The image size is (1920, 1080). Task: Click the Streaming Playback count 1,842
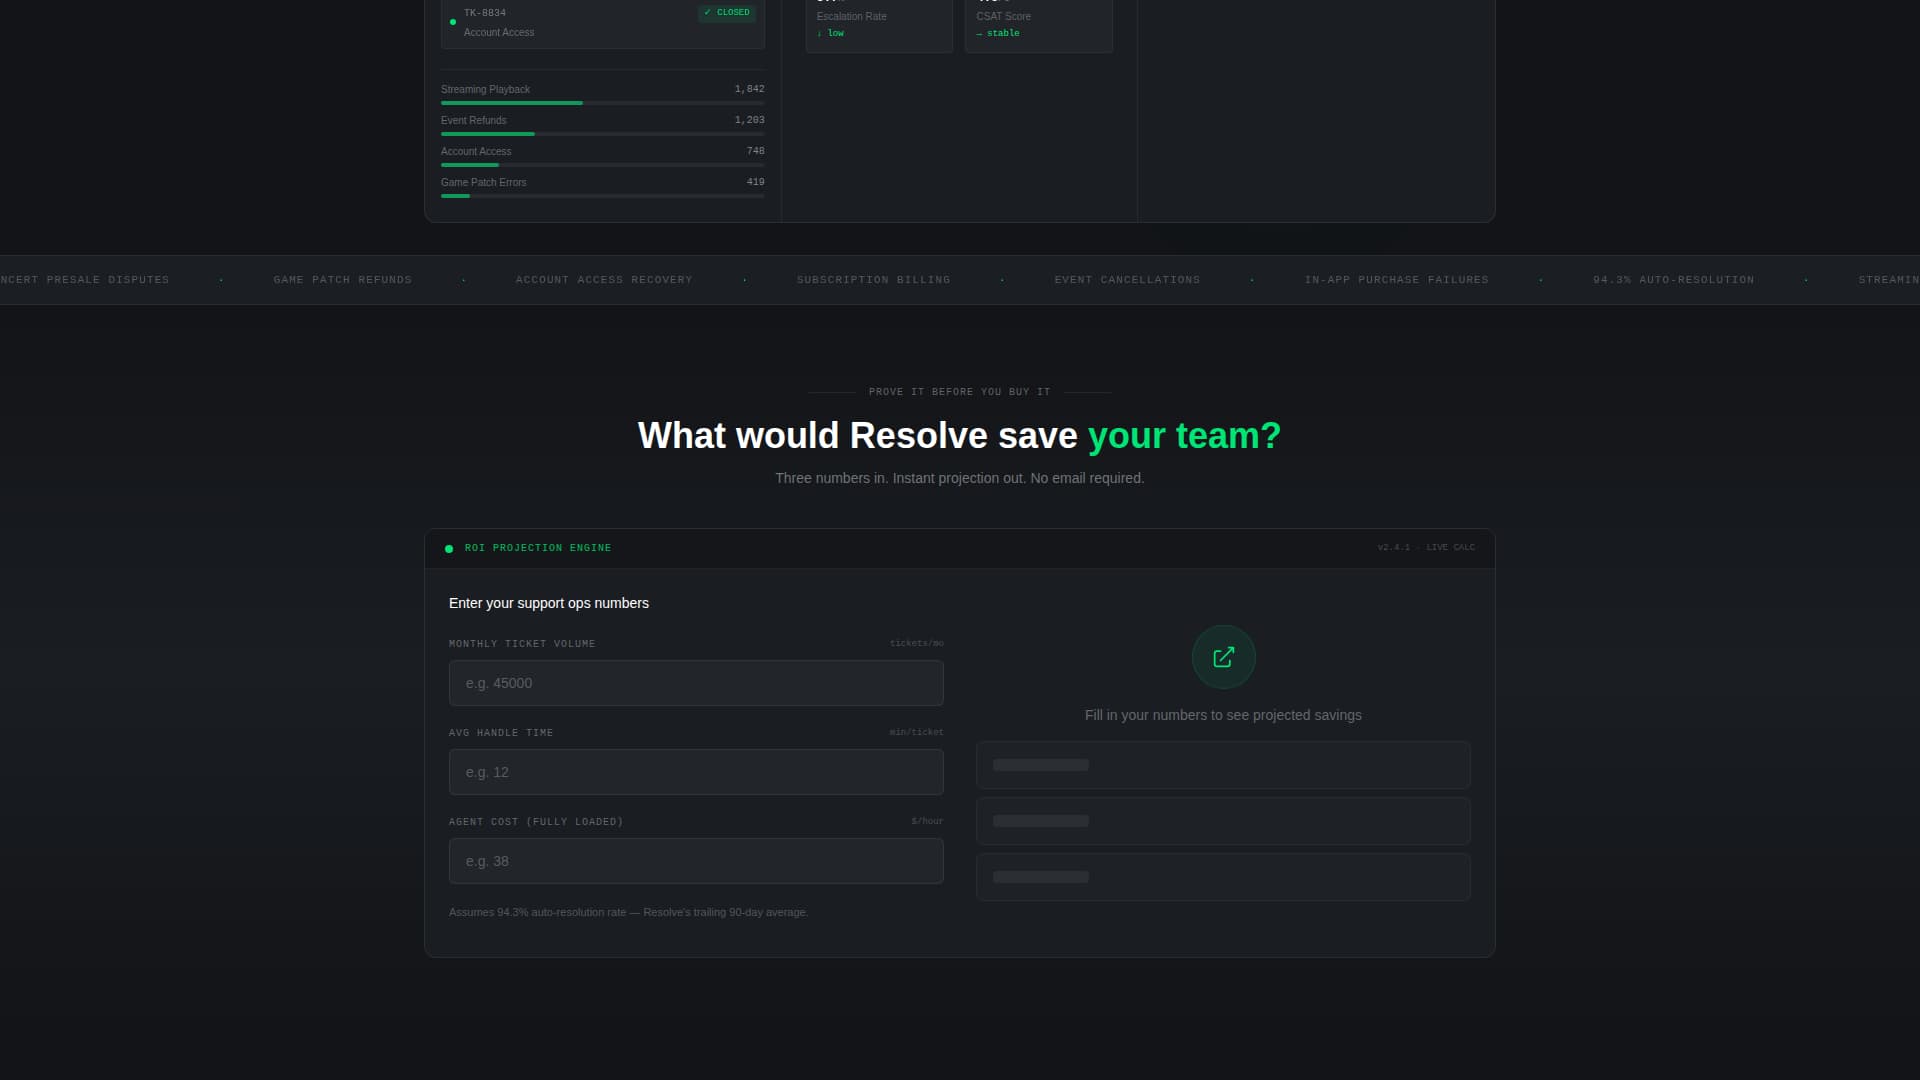(x=749, y=89)
